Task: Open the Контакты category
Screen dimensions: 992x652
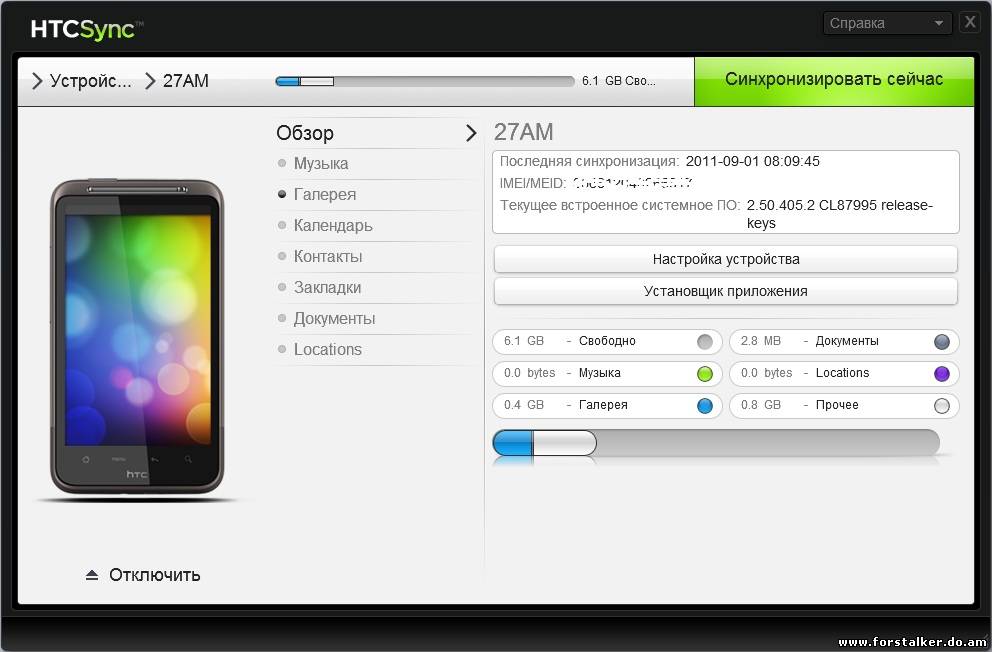Action: 327,257
